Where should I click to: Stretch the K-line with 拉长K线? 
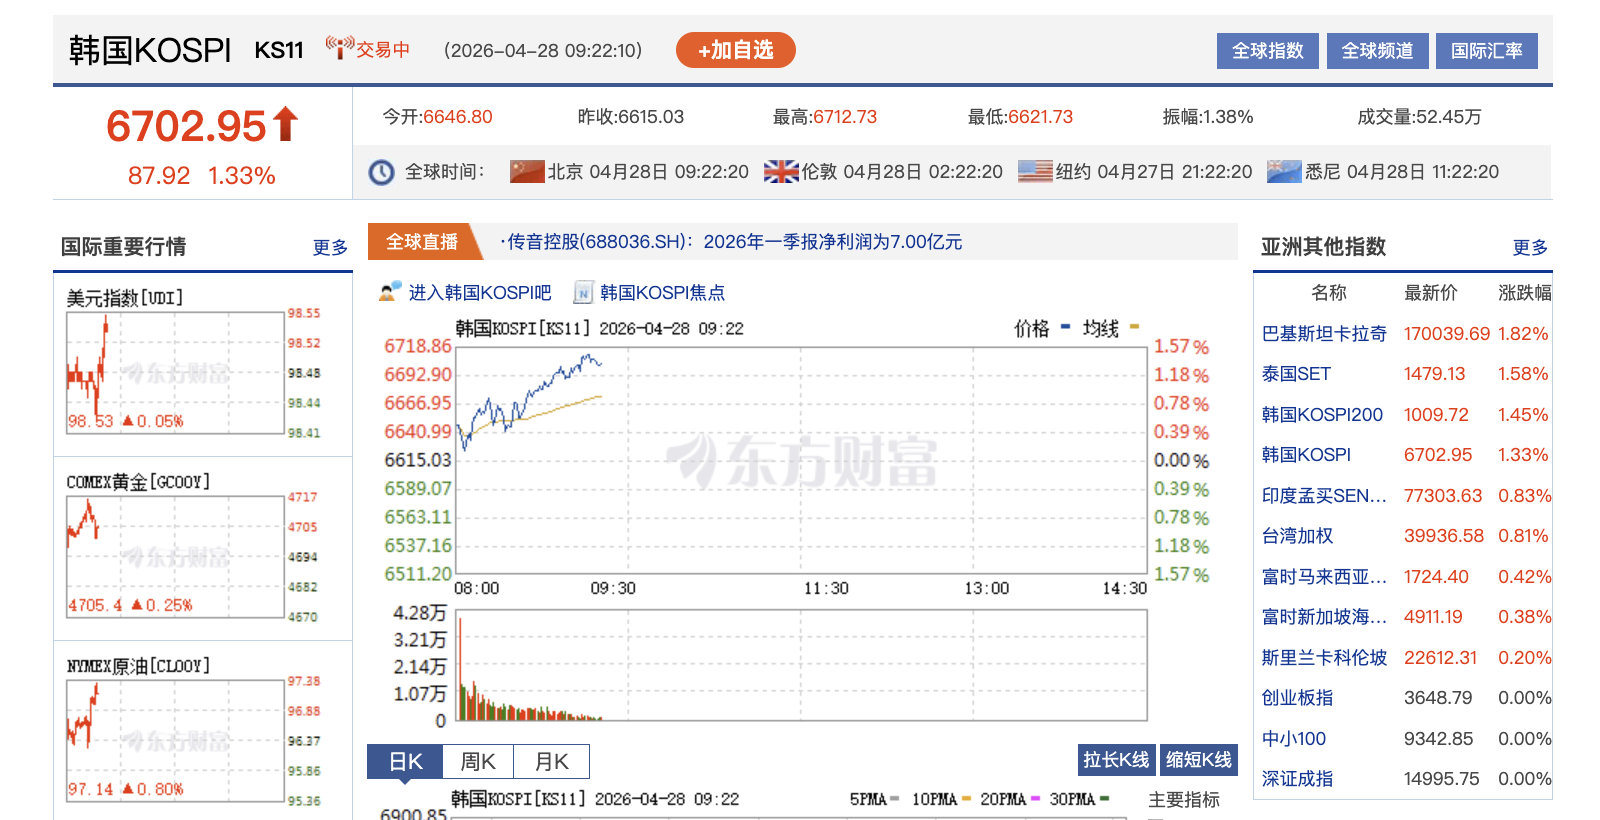(x=1116, y=760)
